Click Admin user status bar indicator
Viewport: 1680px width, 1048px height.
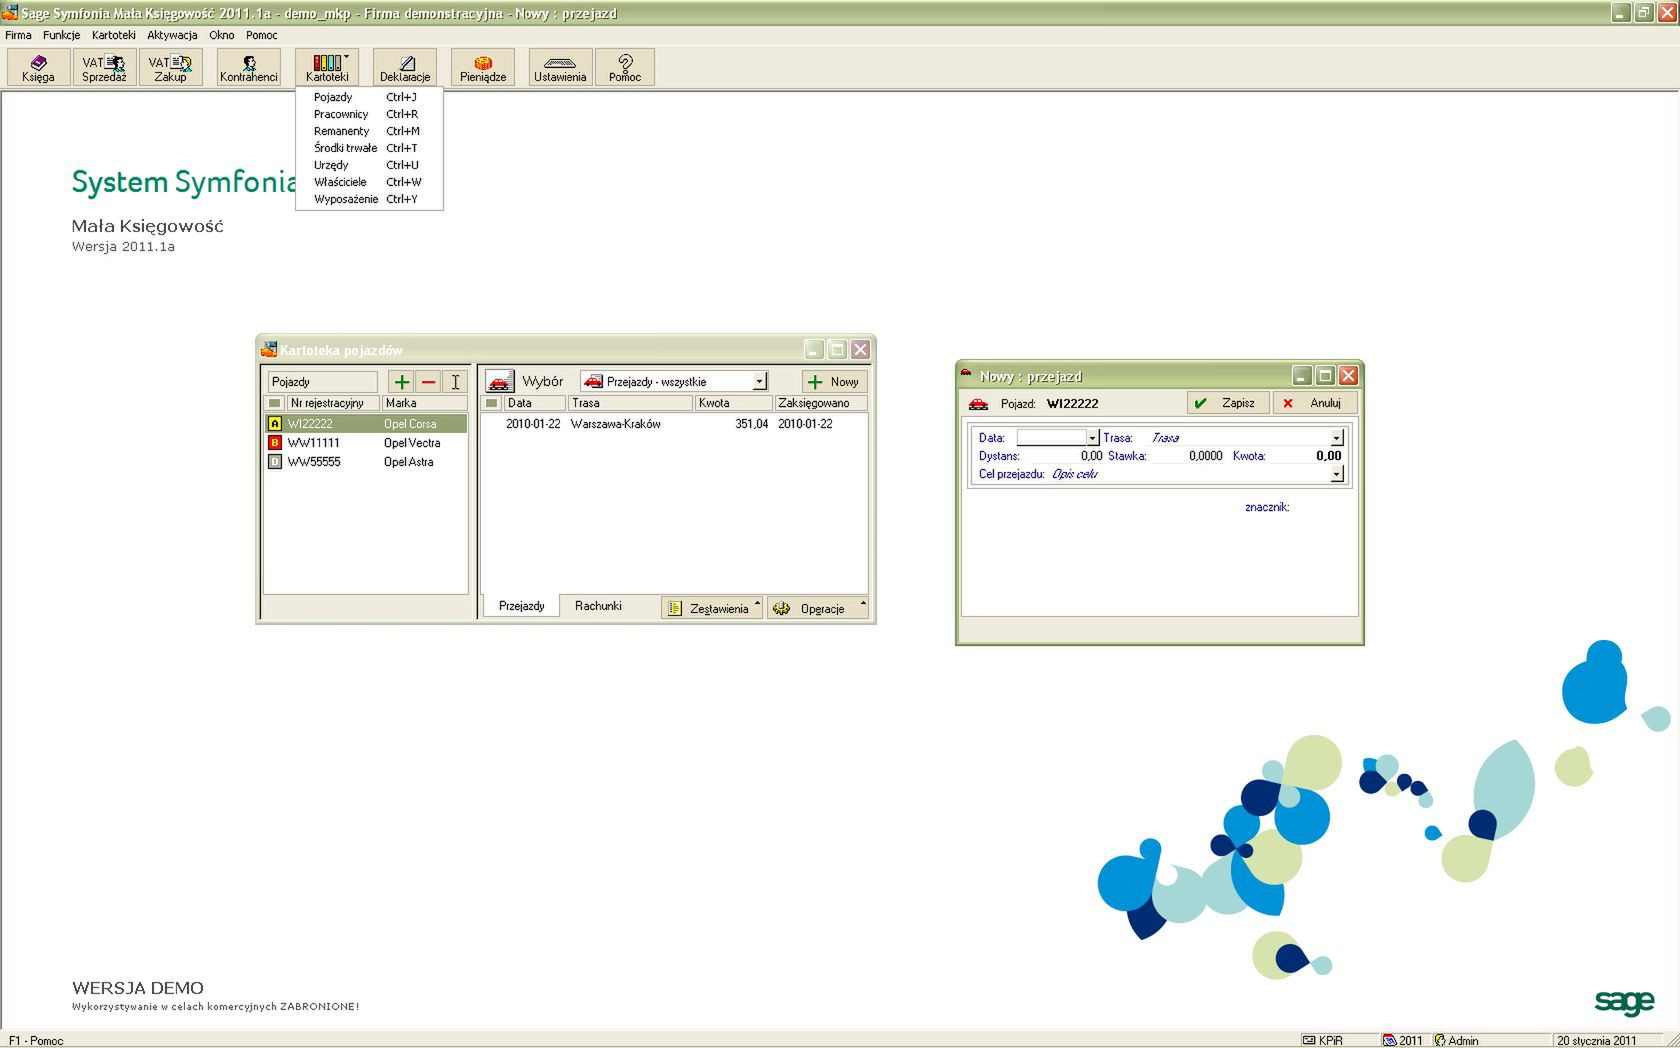pyautogui.click(x=1456, y=1040)
